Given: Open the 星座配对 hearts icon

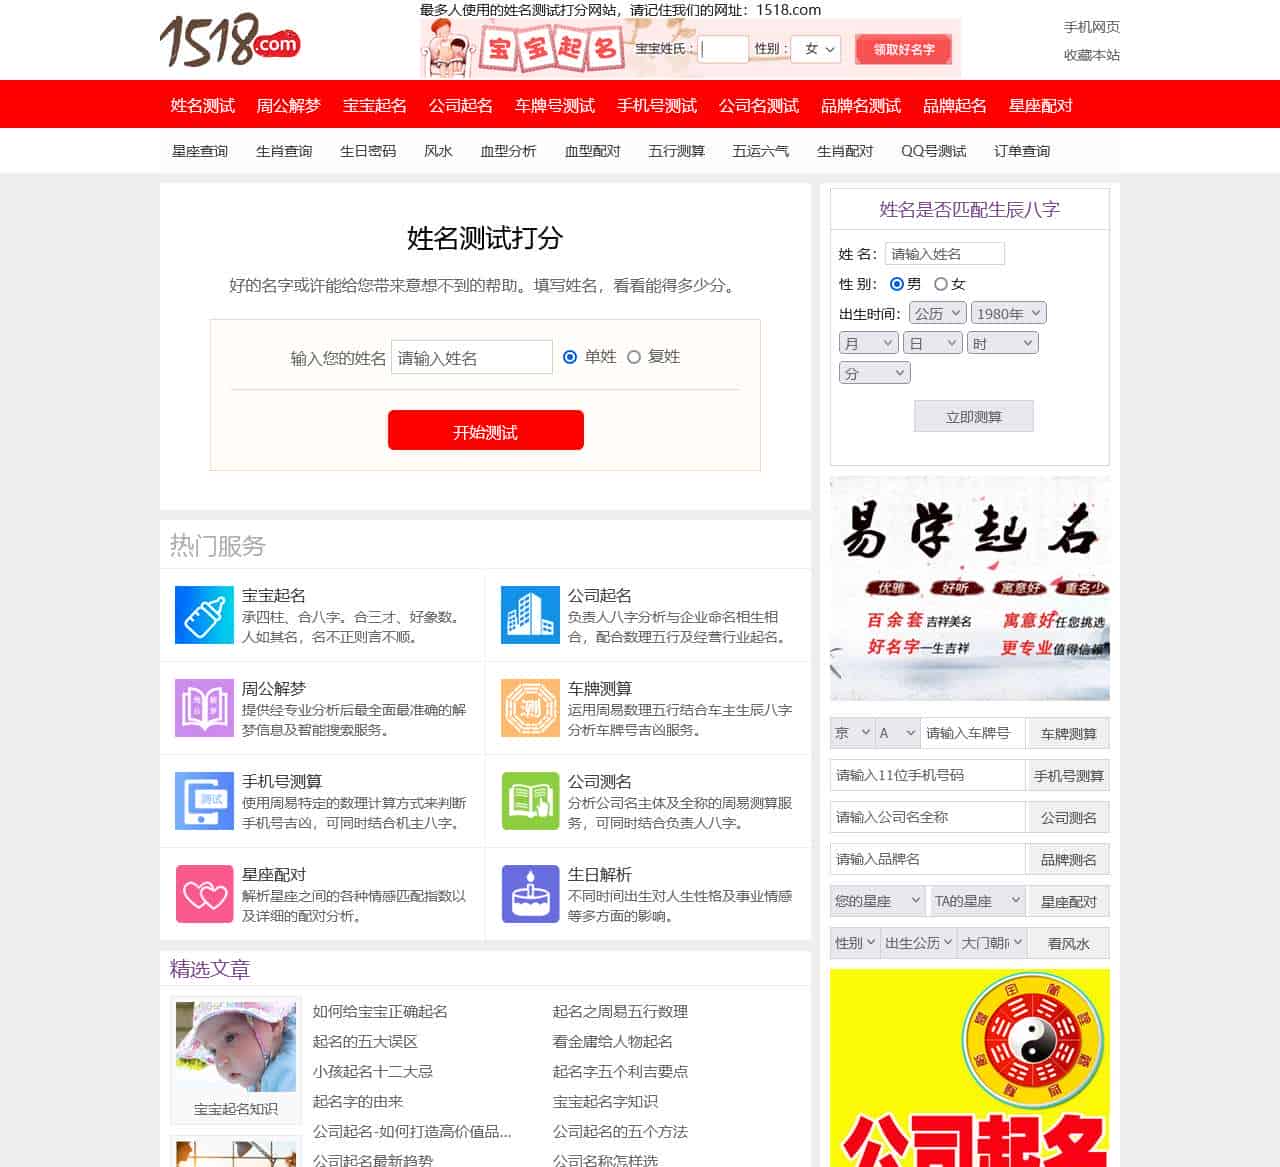Looking at the screenshot, I should point(204,894).
